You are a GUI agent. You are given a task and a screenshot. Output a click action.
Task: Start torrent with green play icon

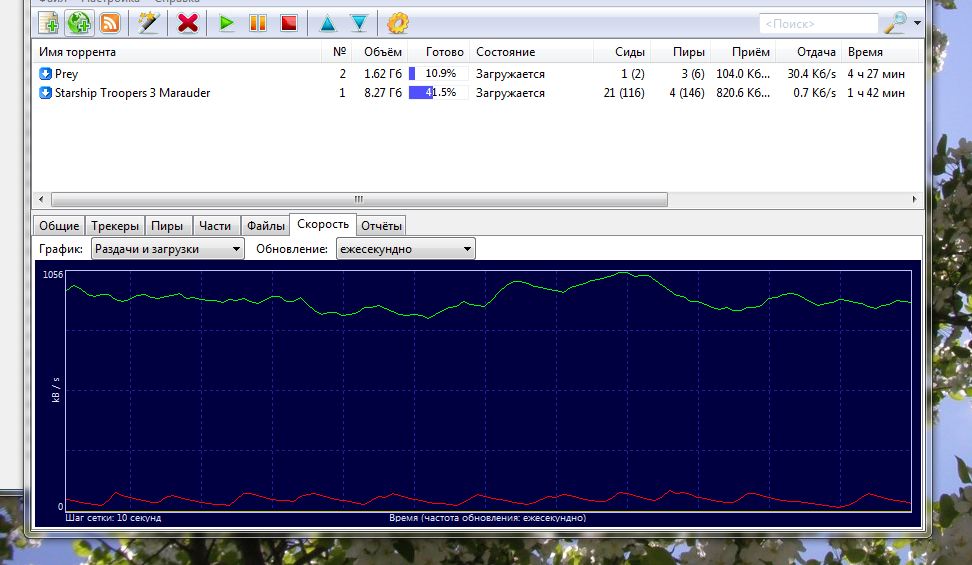pyautogui.click(x=227, y=22)
